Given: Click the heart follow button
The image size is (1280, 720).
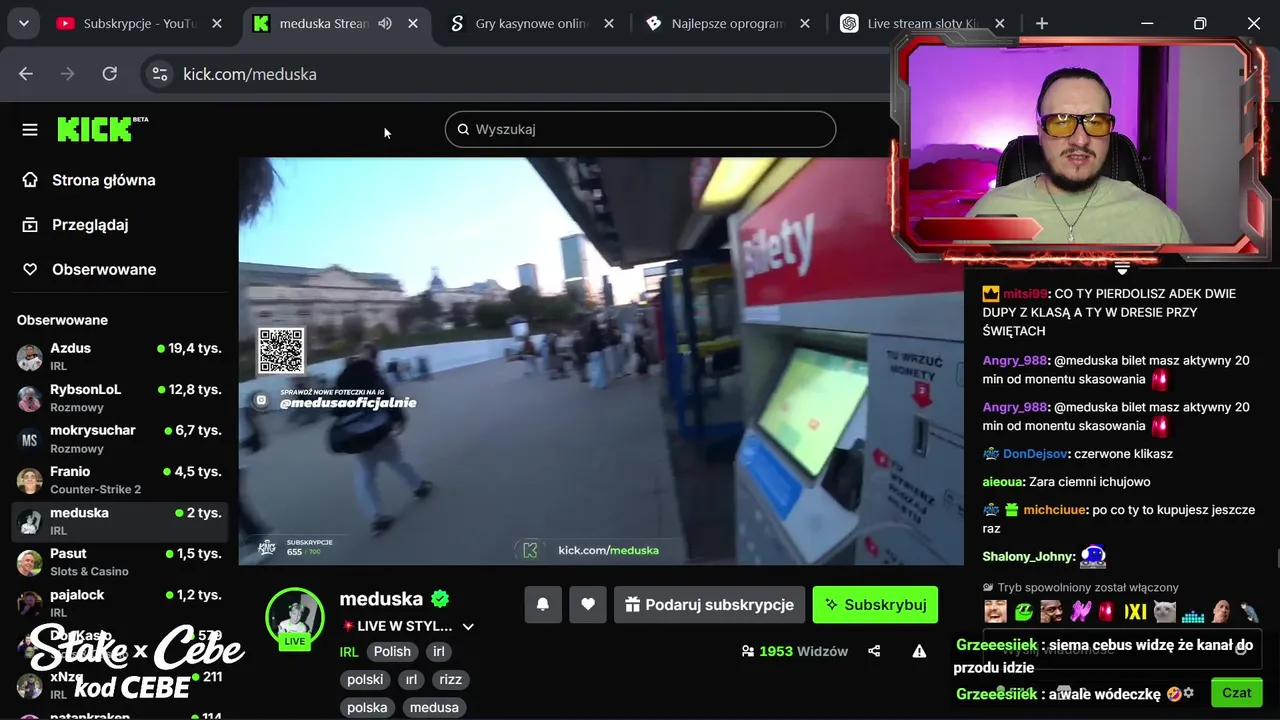Looking at the screenshot, I should point(588,604).
